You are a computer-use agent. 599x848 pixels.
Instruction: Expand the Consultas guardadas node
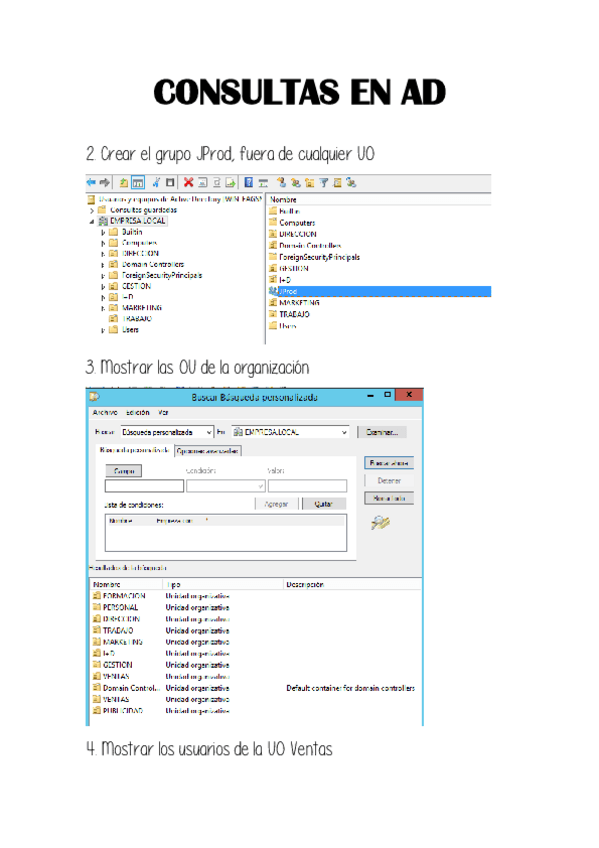pos(91,210)
